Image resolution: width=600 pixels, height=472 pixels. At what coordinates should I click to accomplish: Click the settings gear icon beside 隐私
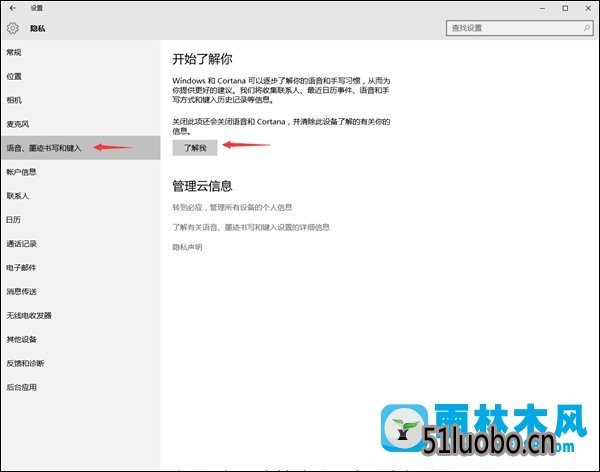[x=13, y=28]
